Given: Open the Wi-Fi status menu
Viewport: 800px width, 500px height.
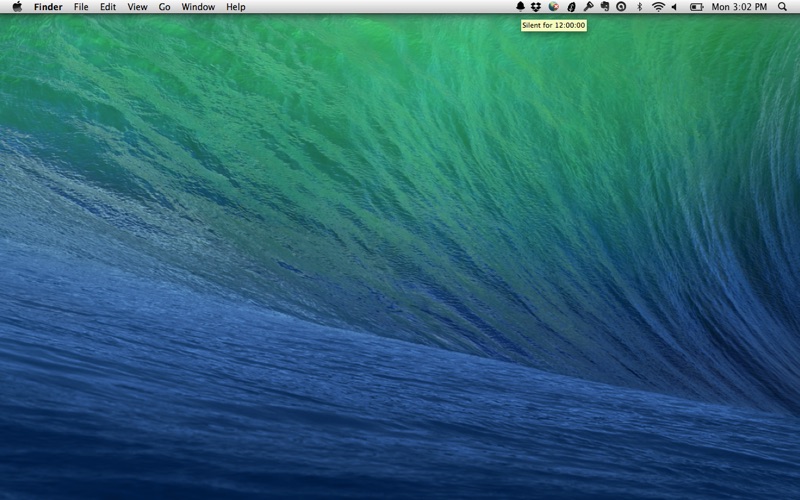Looking at the screenshot, I should (x=659, y=7).
